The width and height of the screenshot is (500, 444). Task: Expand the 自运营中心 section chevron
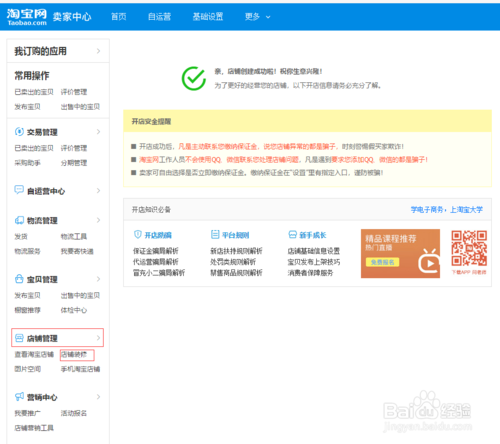click(x=98, y=190)
